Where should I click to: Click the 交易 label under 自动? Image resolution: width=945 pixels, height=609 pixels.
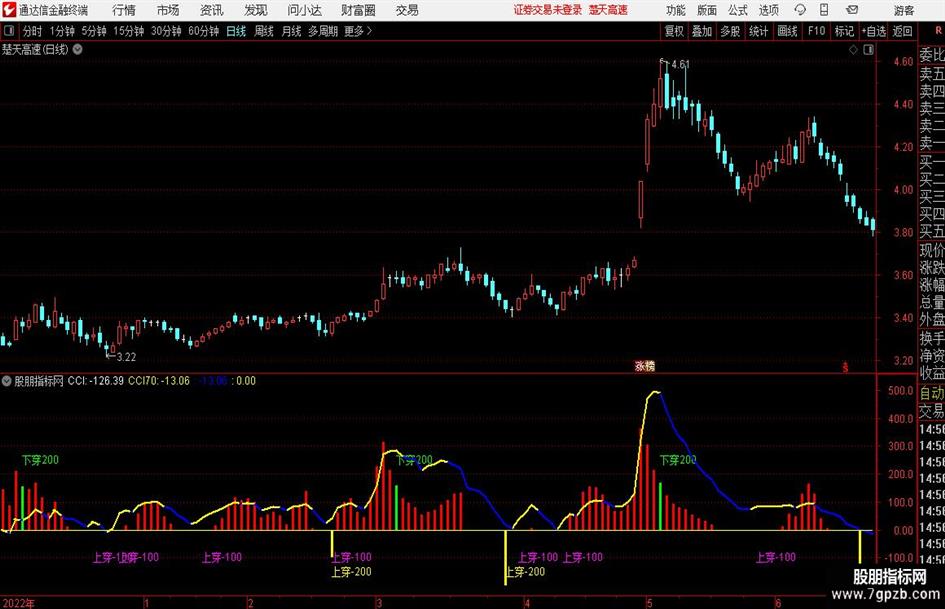(932, 411)
